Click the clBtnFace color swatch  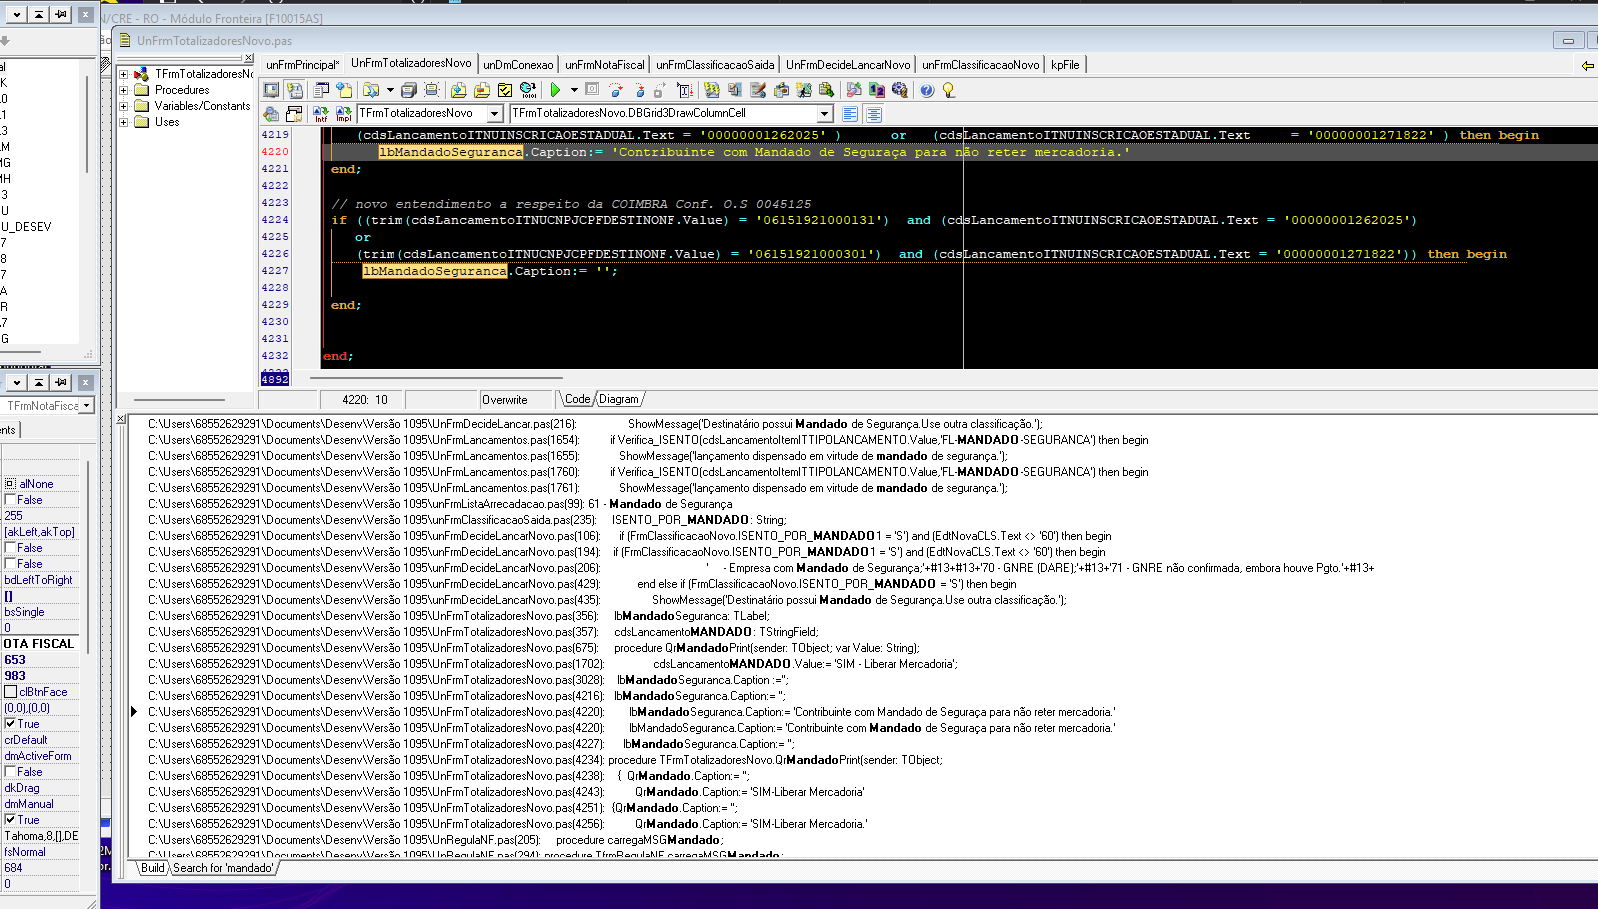coord(10,692)
